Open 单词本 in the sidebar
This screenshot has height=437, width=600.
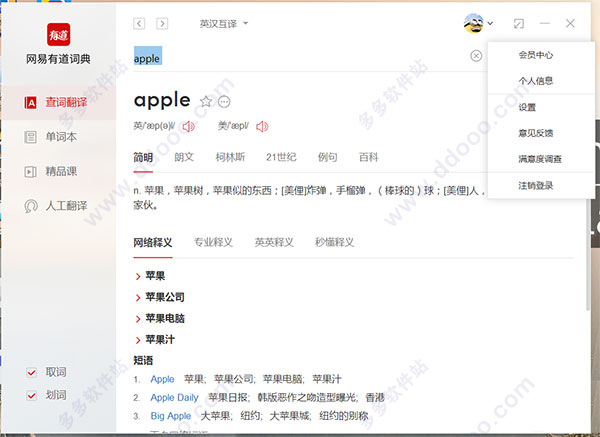coord(59,137)
